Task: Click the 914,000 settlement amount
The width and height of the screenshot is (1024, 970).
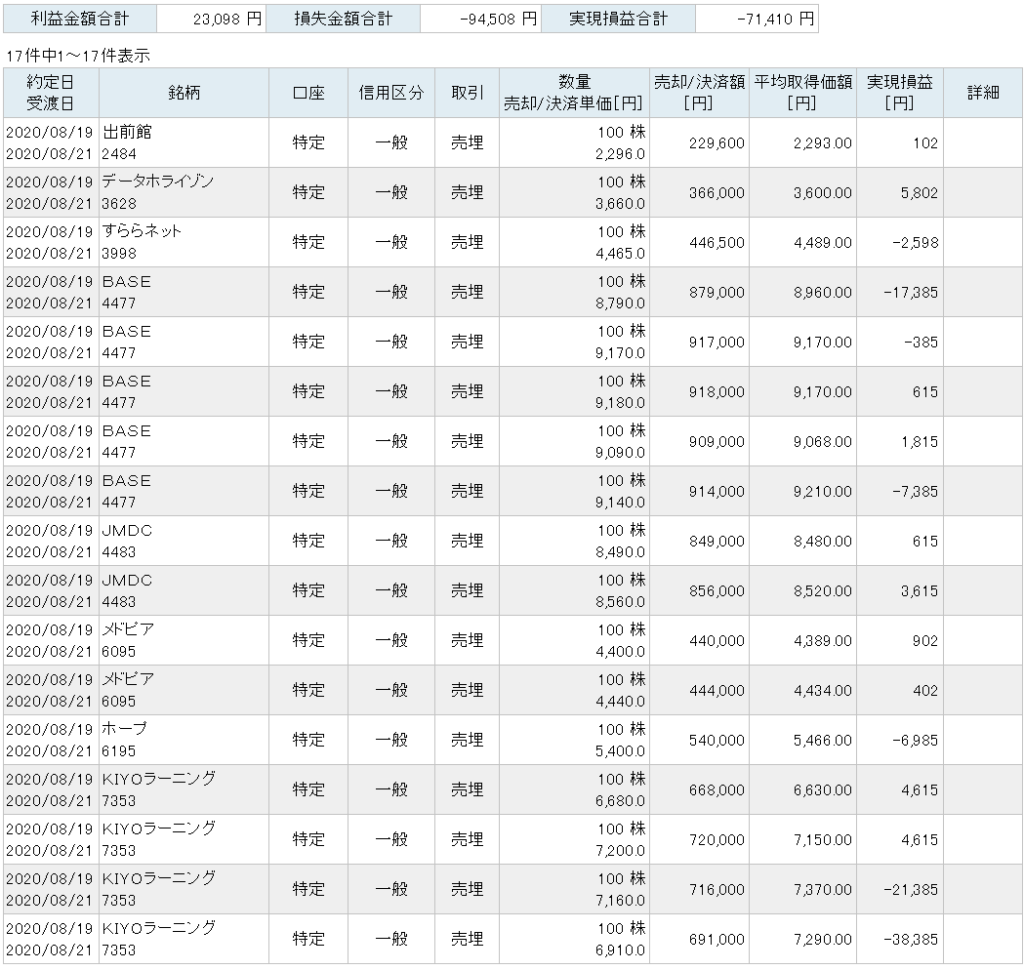Action: [716, 491]
